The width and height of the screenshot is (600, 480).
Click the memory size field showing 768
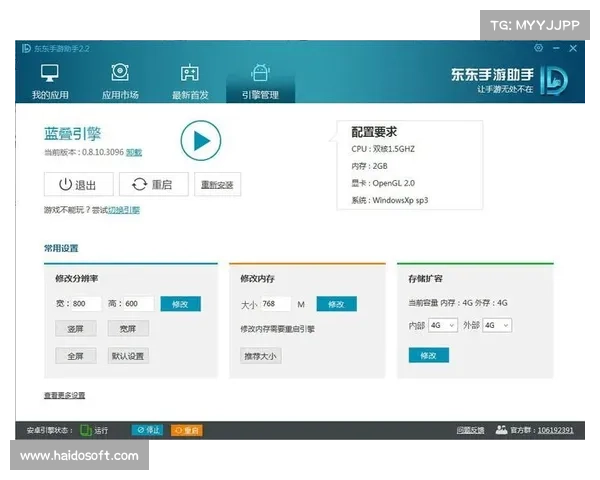coord(276,304)
